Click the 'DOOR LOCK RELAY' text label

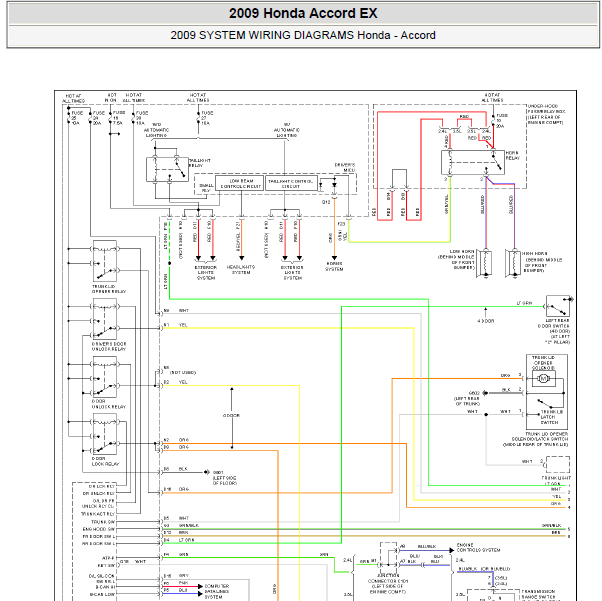coord(105,461)
